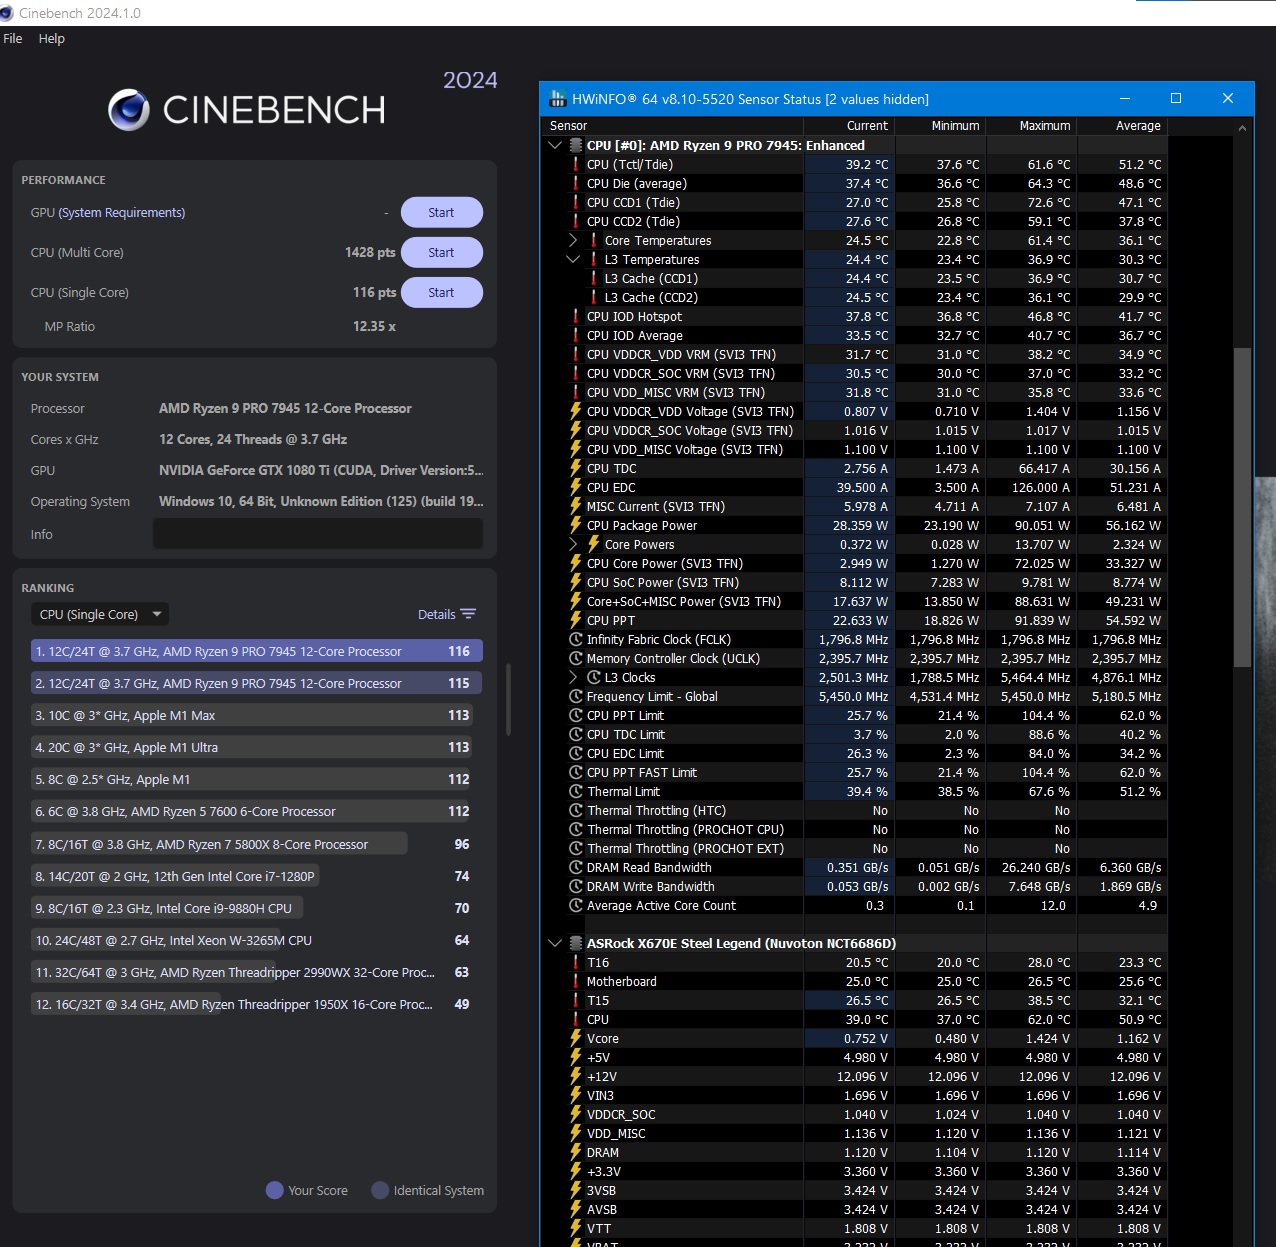The height and width of the screenshot is (1247, 1276).
Task: Click the clock icon for Thermal Throttling (HTC)
Action: 576,810
